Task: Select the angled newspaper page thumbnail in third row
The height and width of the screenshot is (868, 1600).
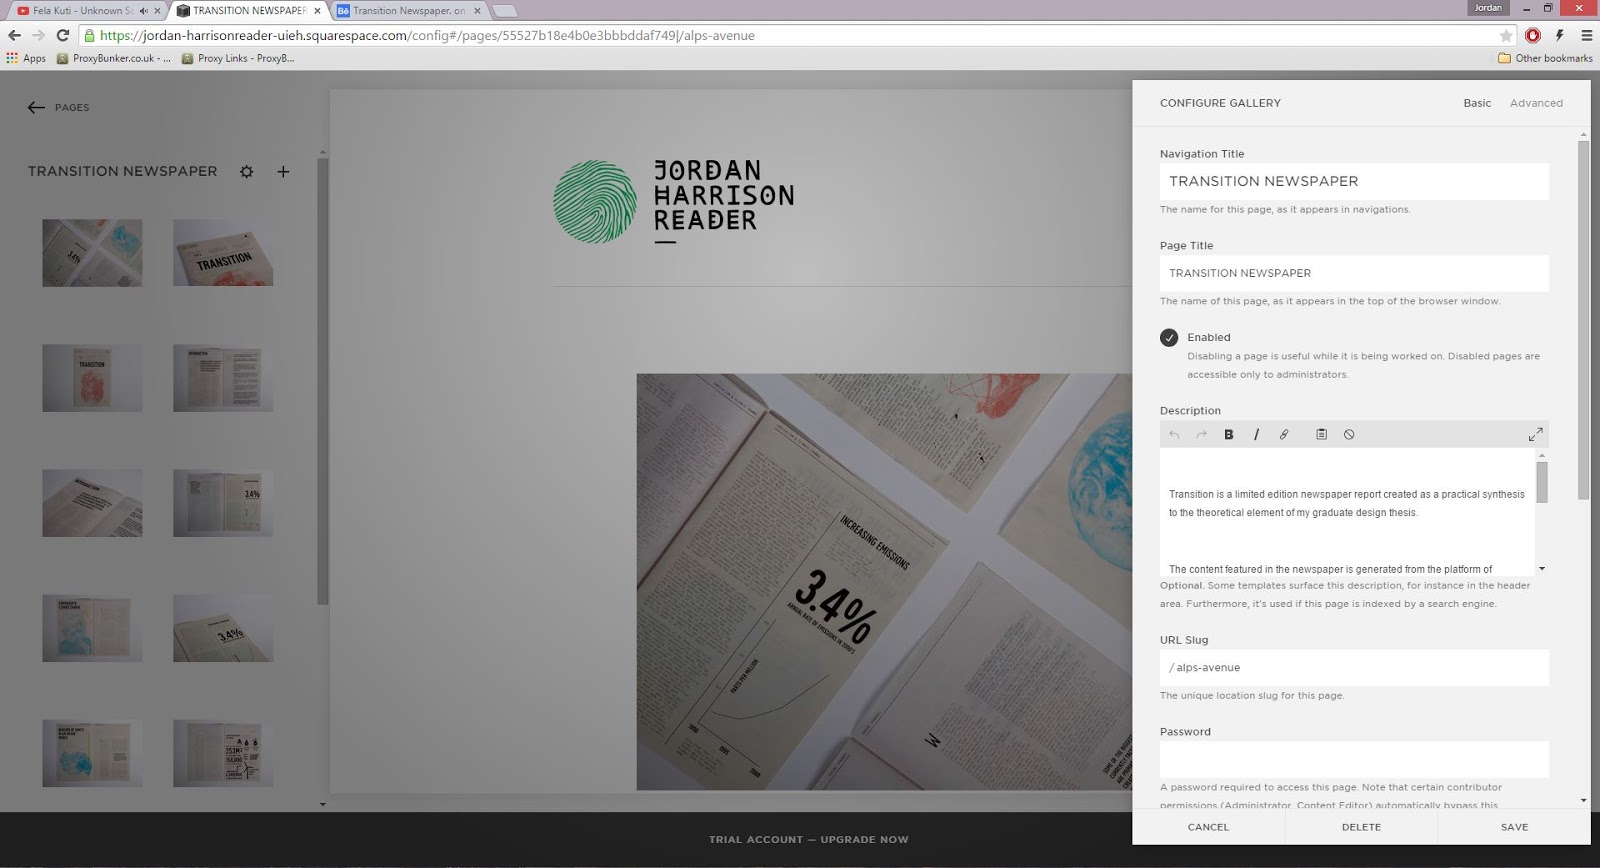Action: pos(92,503)
